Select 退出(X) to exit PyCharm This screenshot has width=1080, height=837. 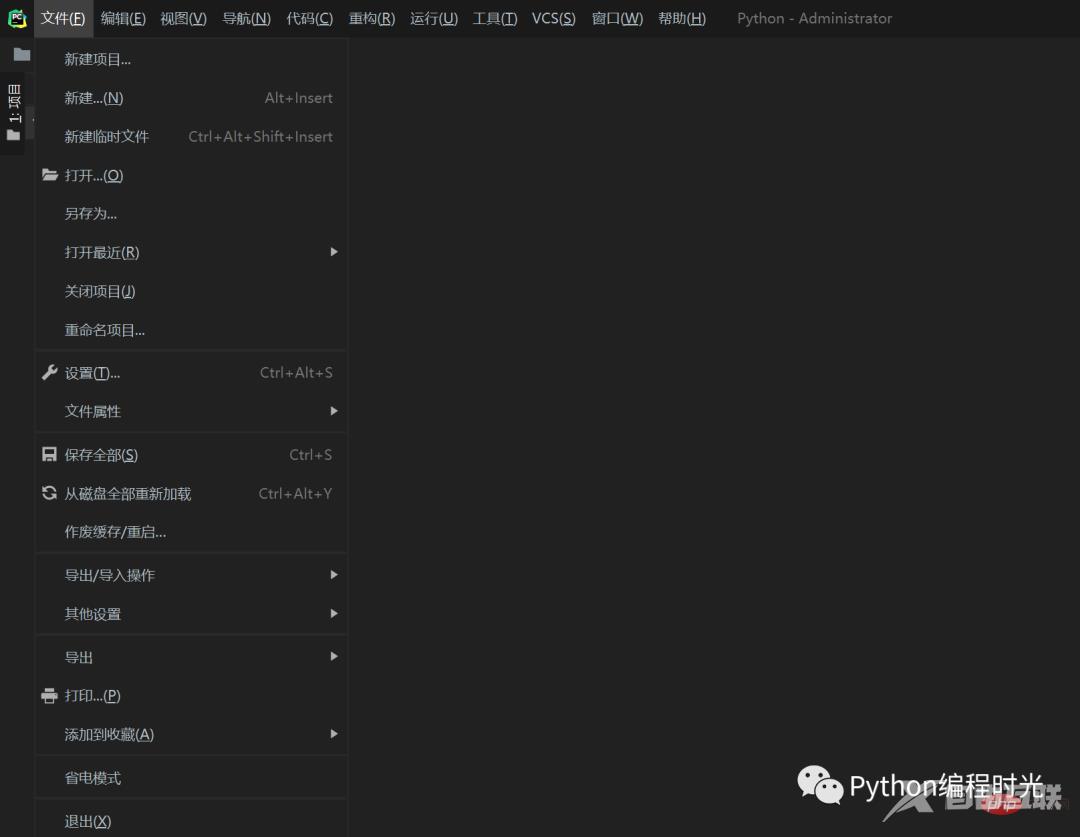pyautogui.click(x=88, y=820)
